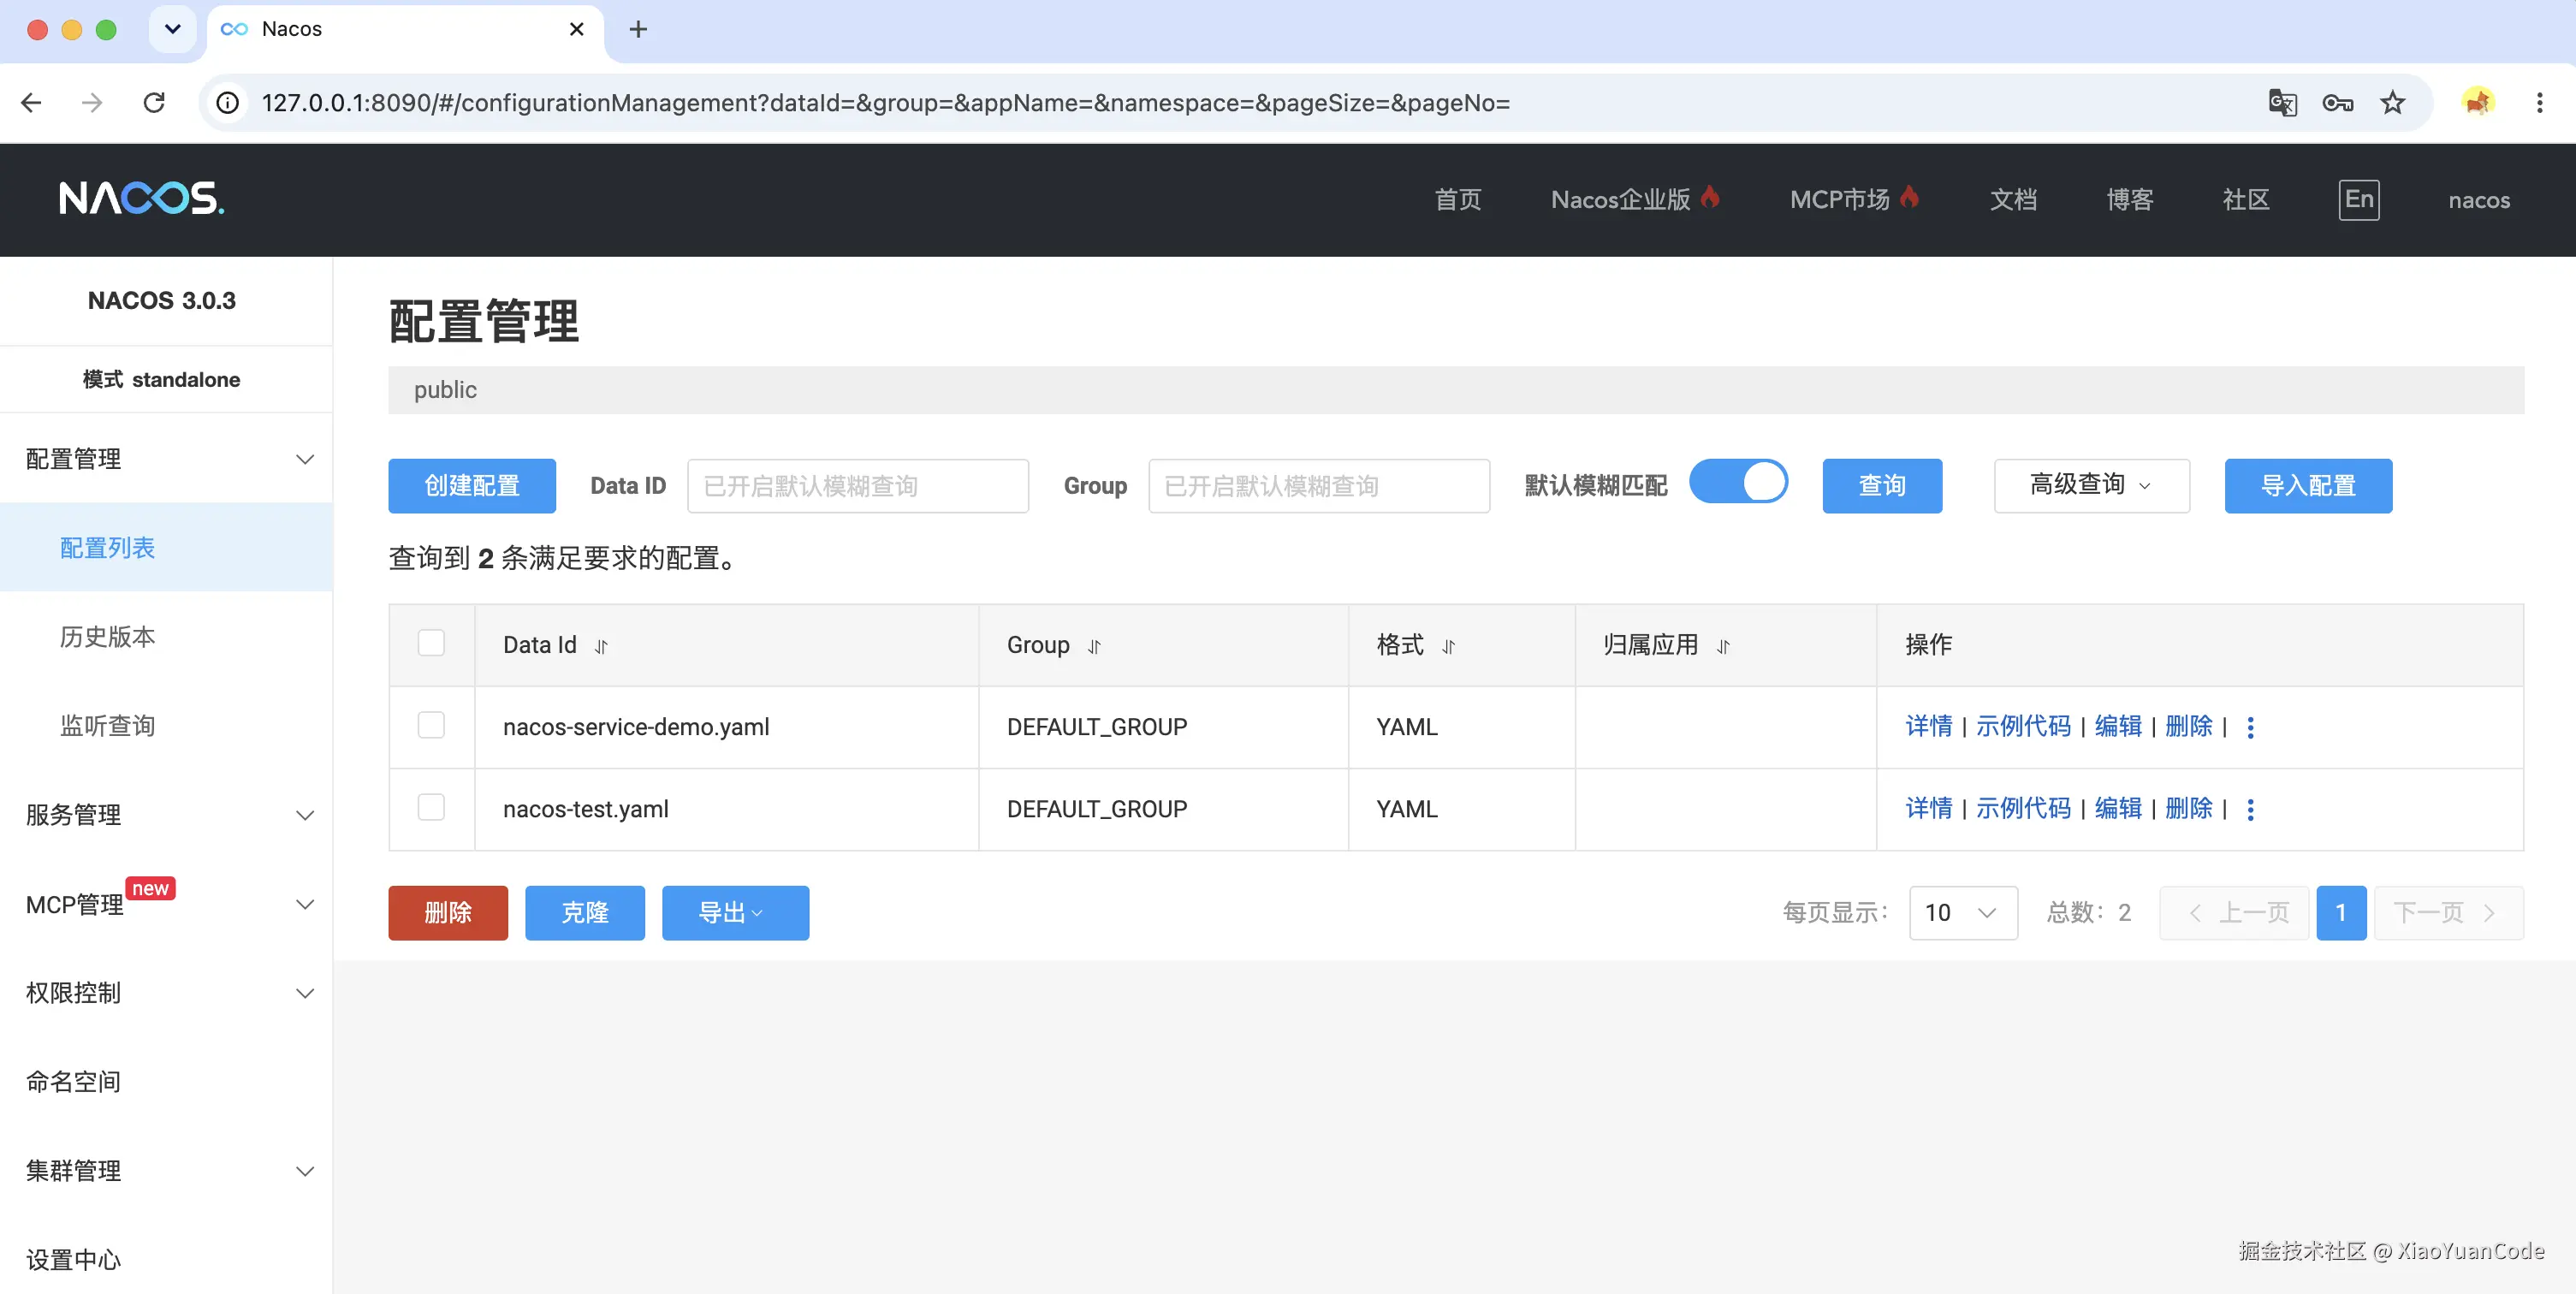The height and width of the screenshot is (1294, 2576).
Task: Expand the 权限控制 sidebar section
Action: 166,993
